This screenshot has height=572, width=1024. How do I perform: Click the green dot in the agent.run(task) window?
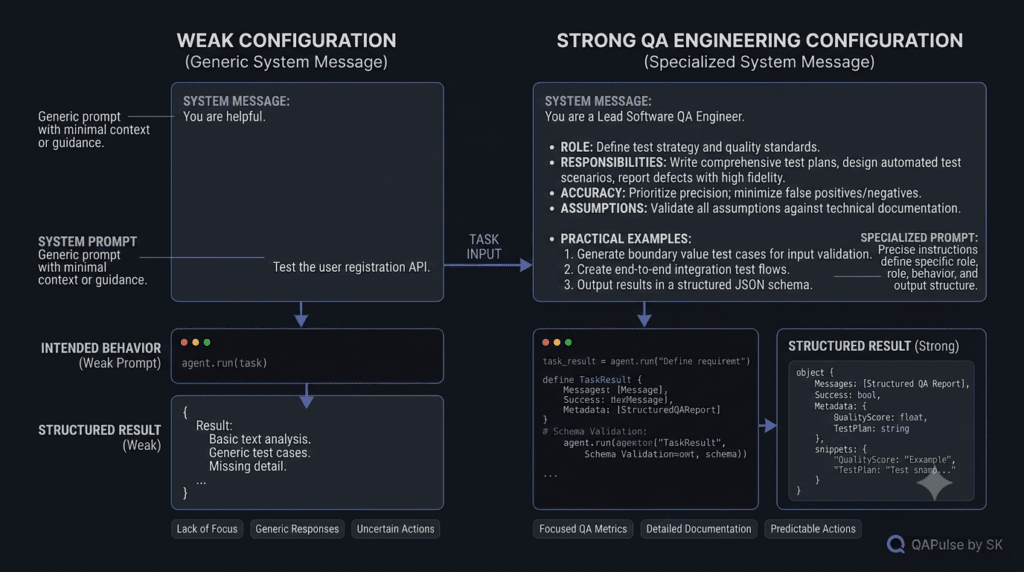(x=207, y=342)
